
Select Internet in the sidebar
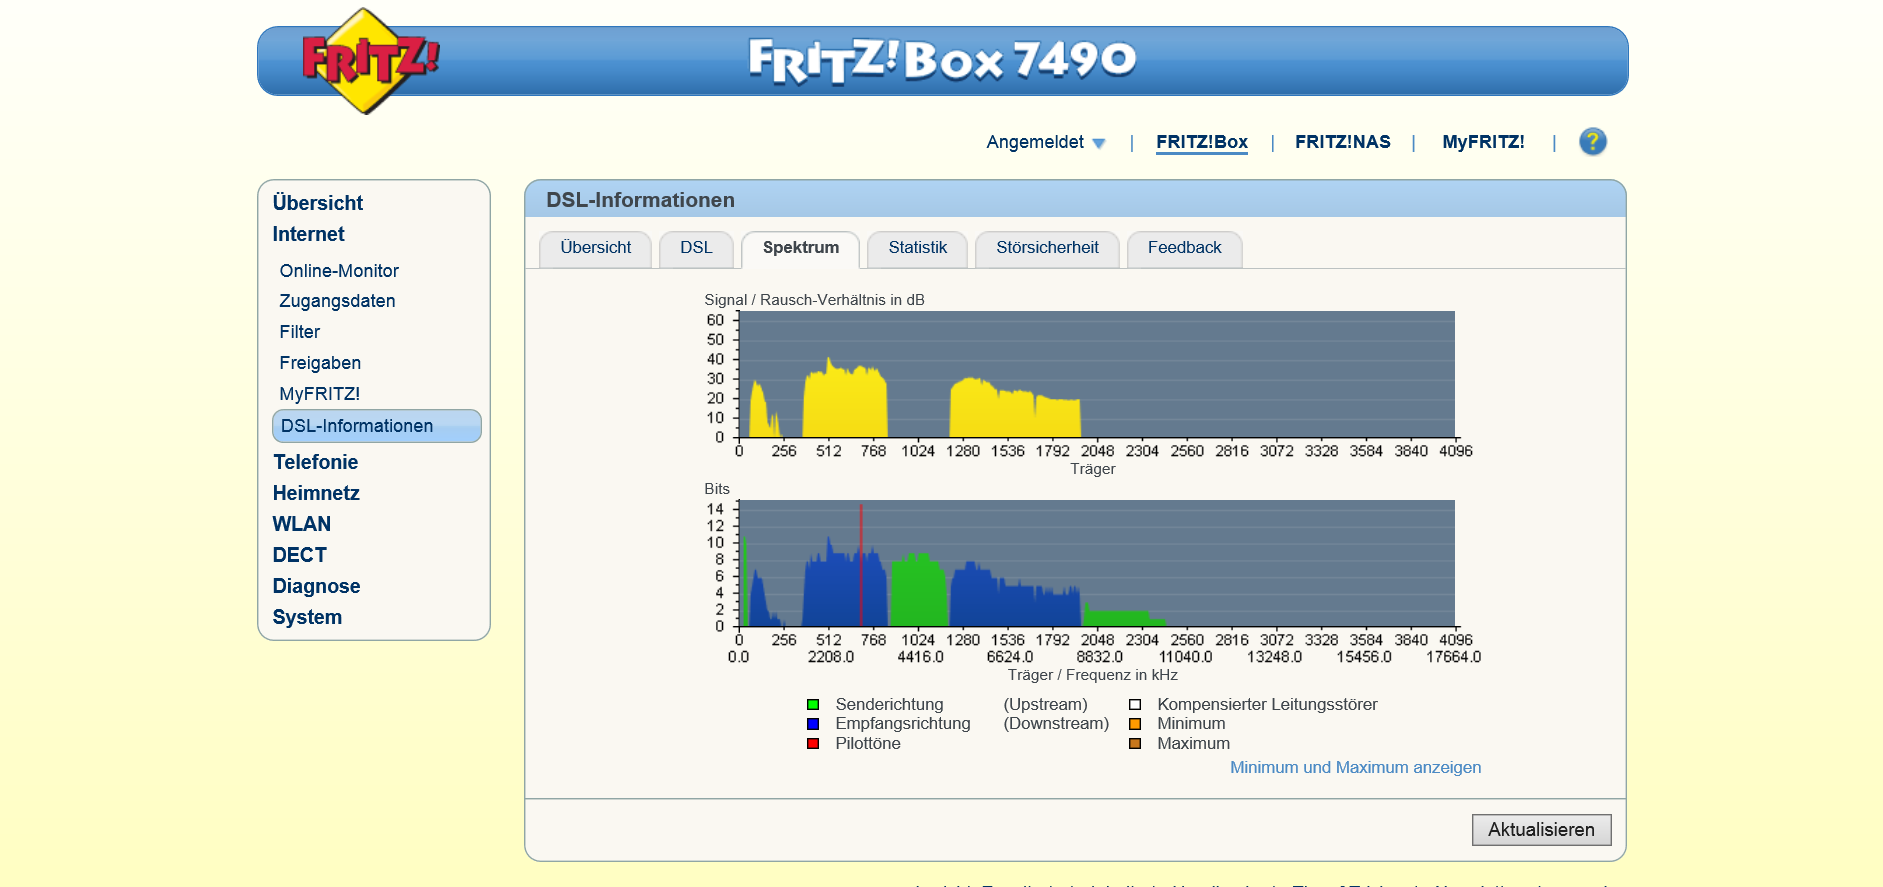point(308,234)
